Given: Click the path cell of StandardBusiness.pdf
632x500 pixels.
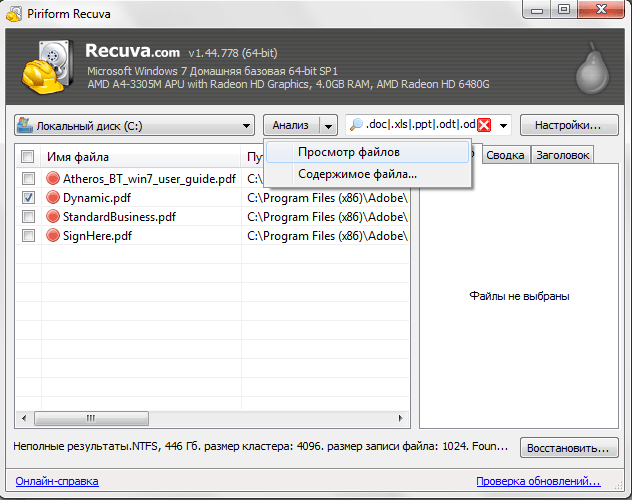Looking at the screenshot, I should (x=327, y=217).
